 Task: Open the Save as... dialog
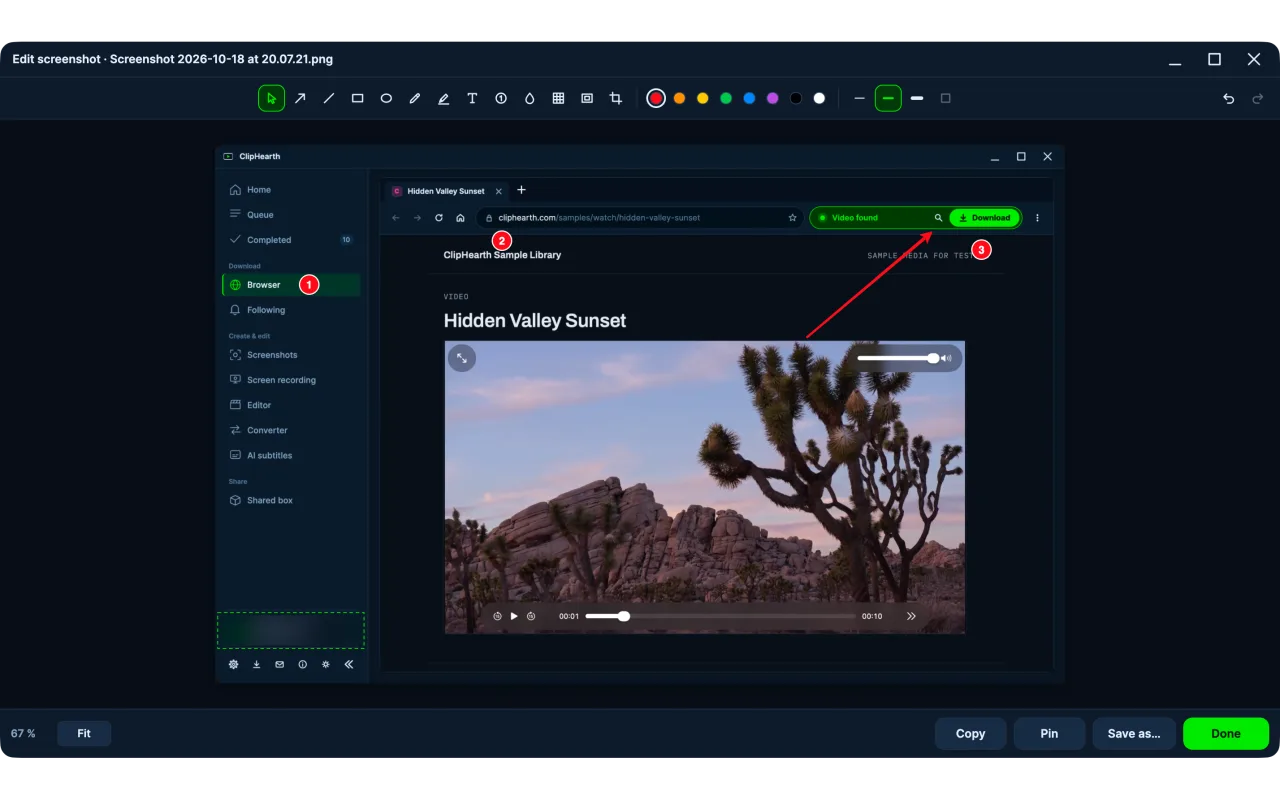point(1134,733)
